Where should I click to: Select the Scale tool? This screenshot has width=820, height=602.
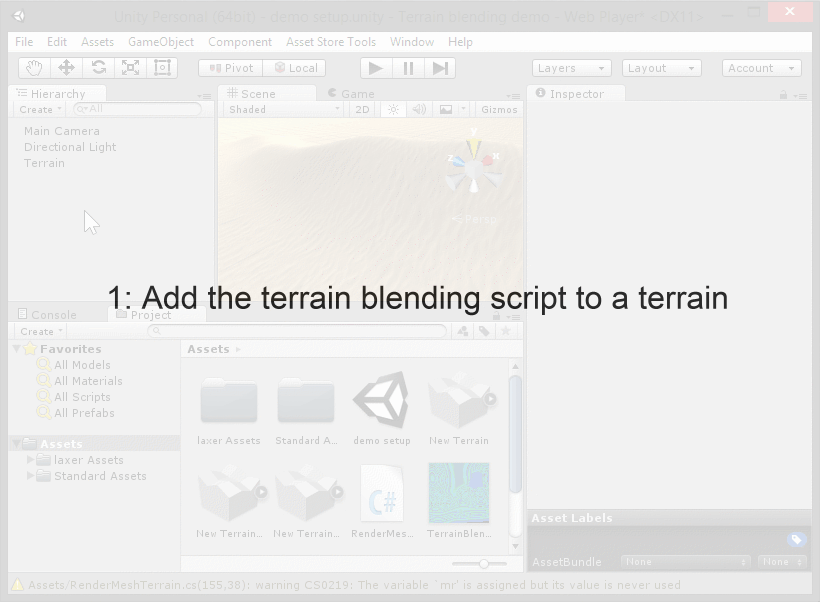130,68
